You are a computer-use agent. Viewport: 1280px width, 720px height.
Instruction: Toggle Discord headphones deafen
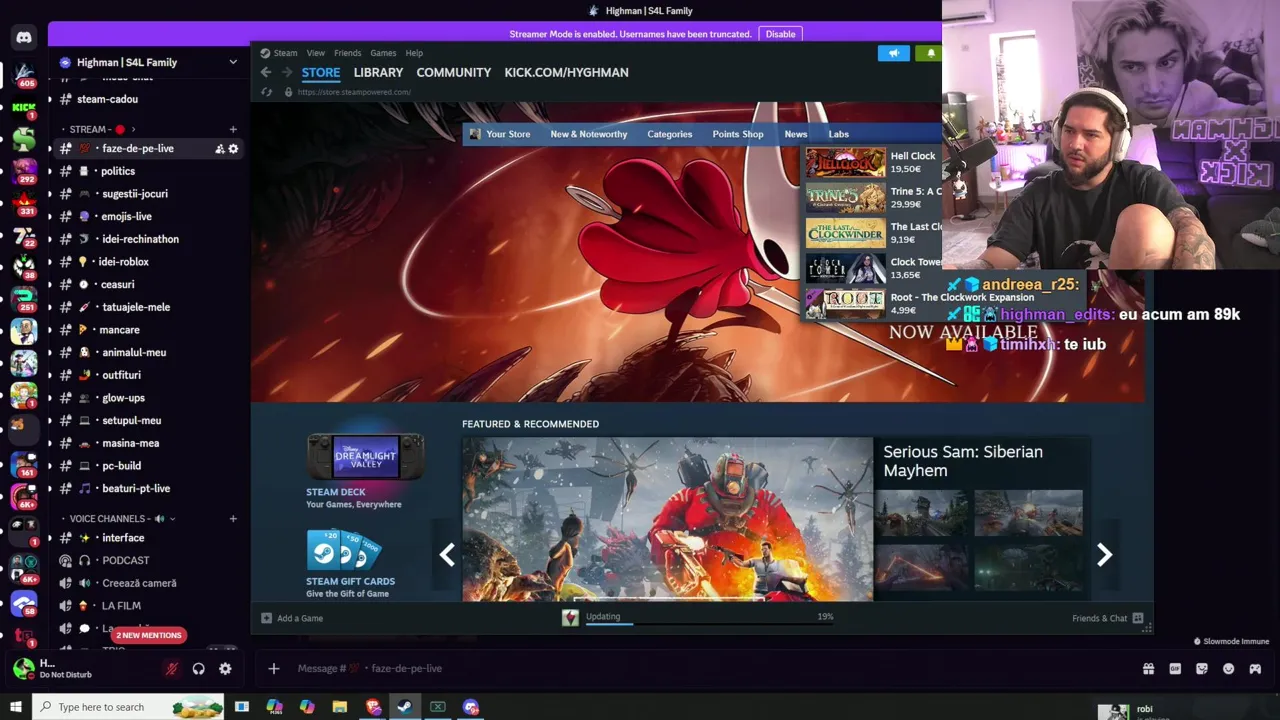(x=198, y=669)
